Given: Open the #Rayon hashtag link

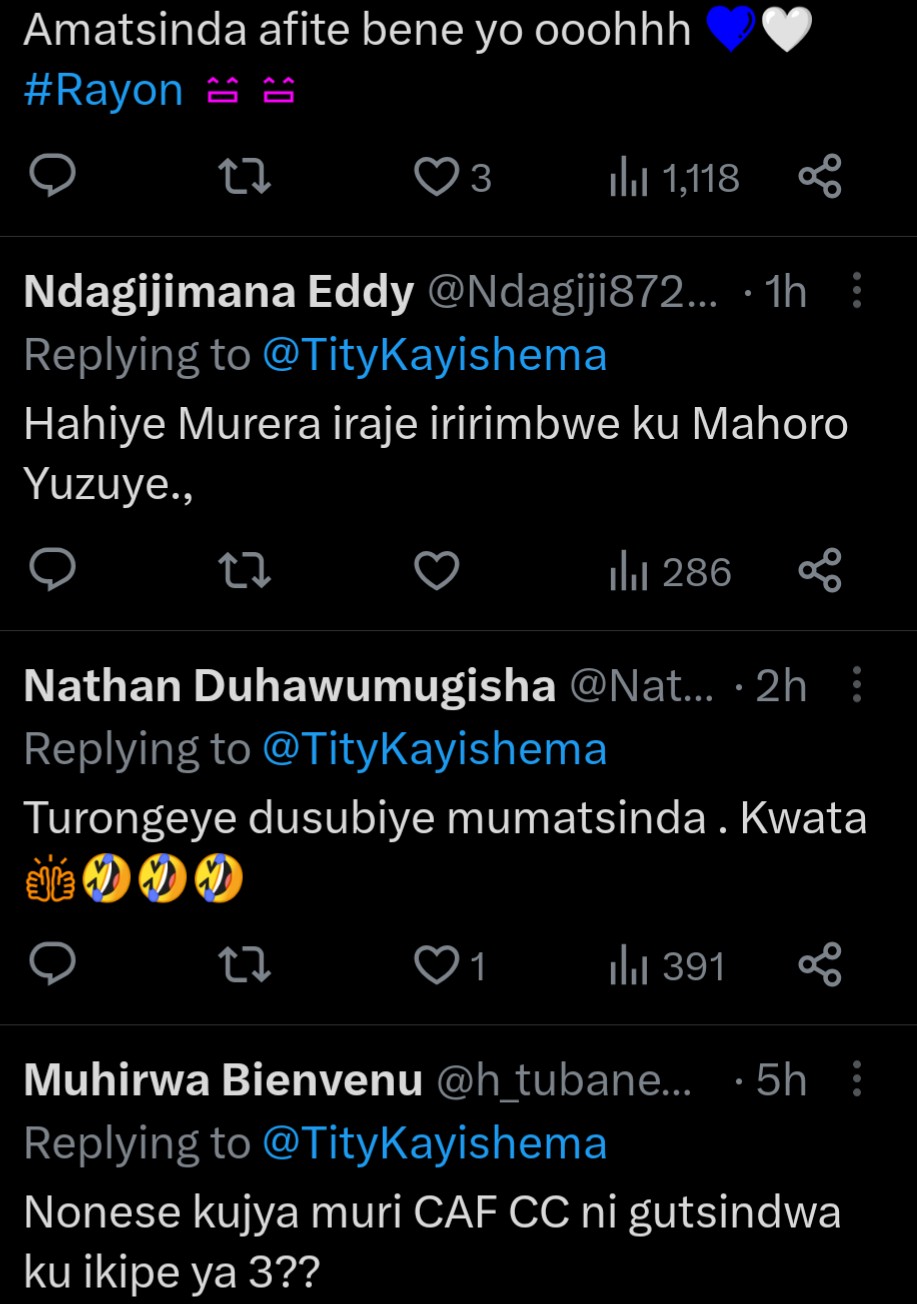Looking at the screenshot, I should [x=103, y=90].
